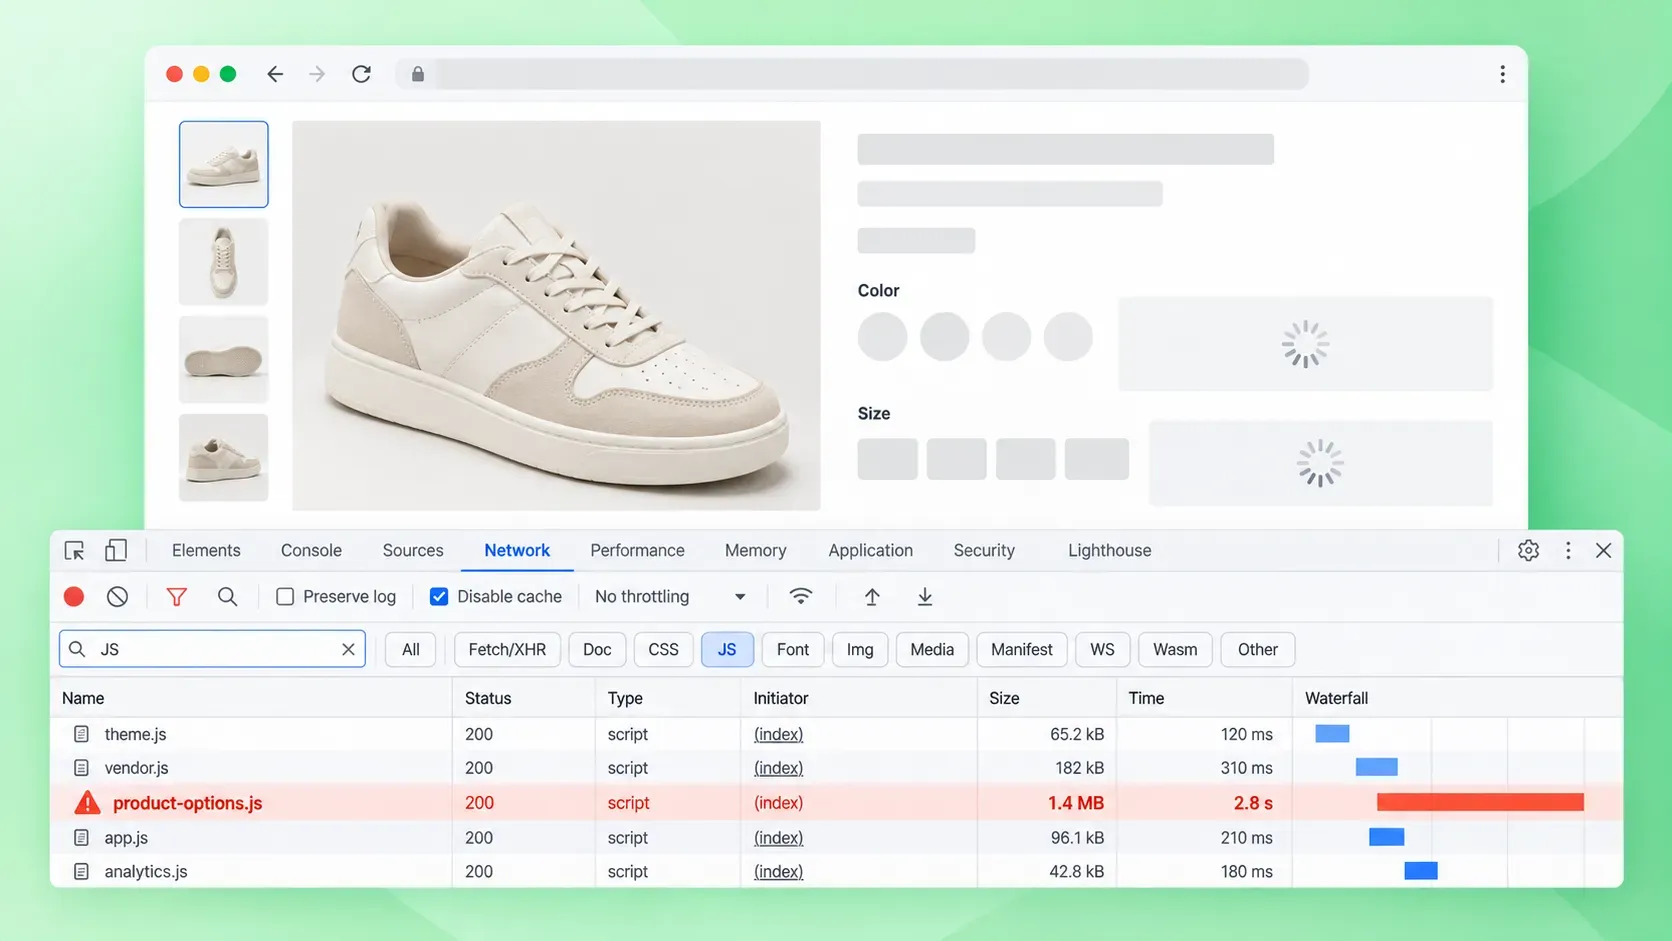This screenshot has height=941, width=1672.
Task: Reload the browser page
Action: [x=361, y=74]
